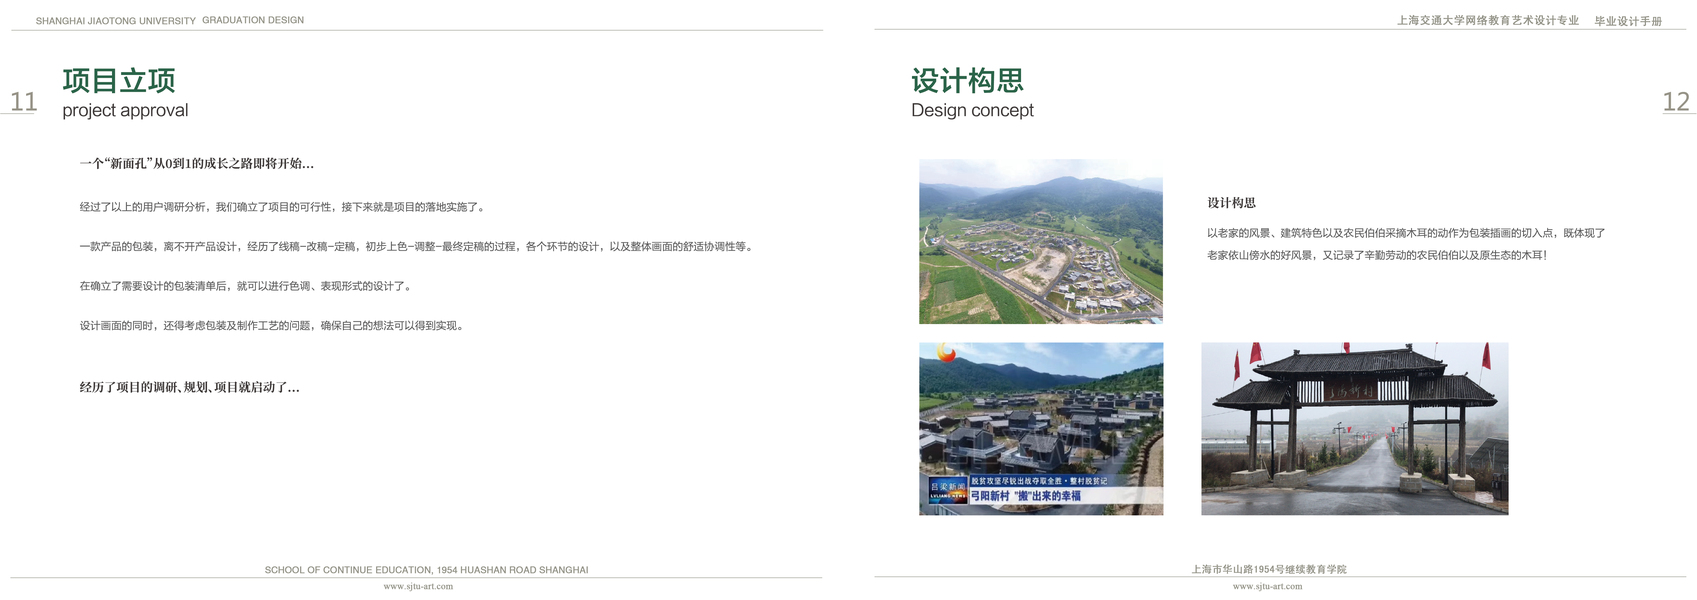Click the heading 设计构思 in green
The width and height of the screenshot is (1697, 600).
tap(967, 81)
